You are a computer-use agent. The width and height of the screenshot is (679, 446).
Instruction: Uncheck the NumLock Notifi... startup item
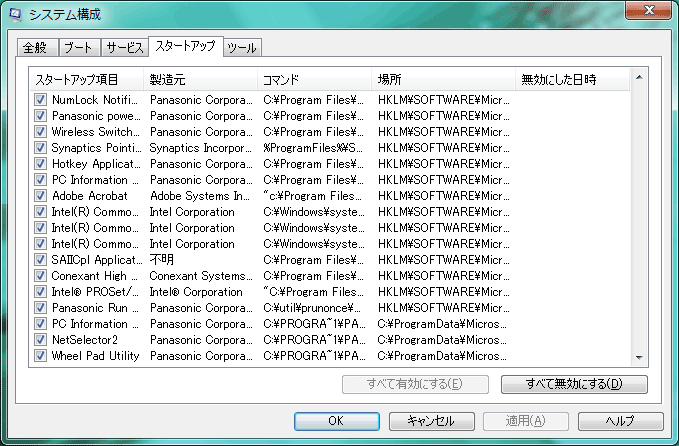coord(40,100)
